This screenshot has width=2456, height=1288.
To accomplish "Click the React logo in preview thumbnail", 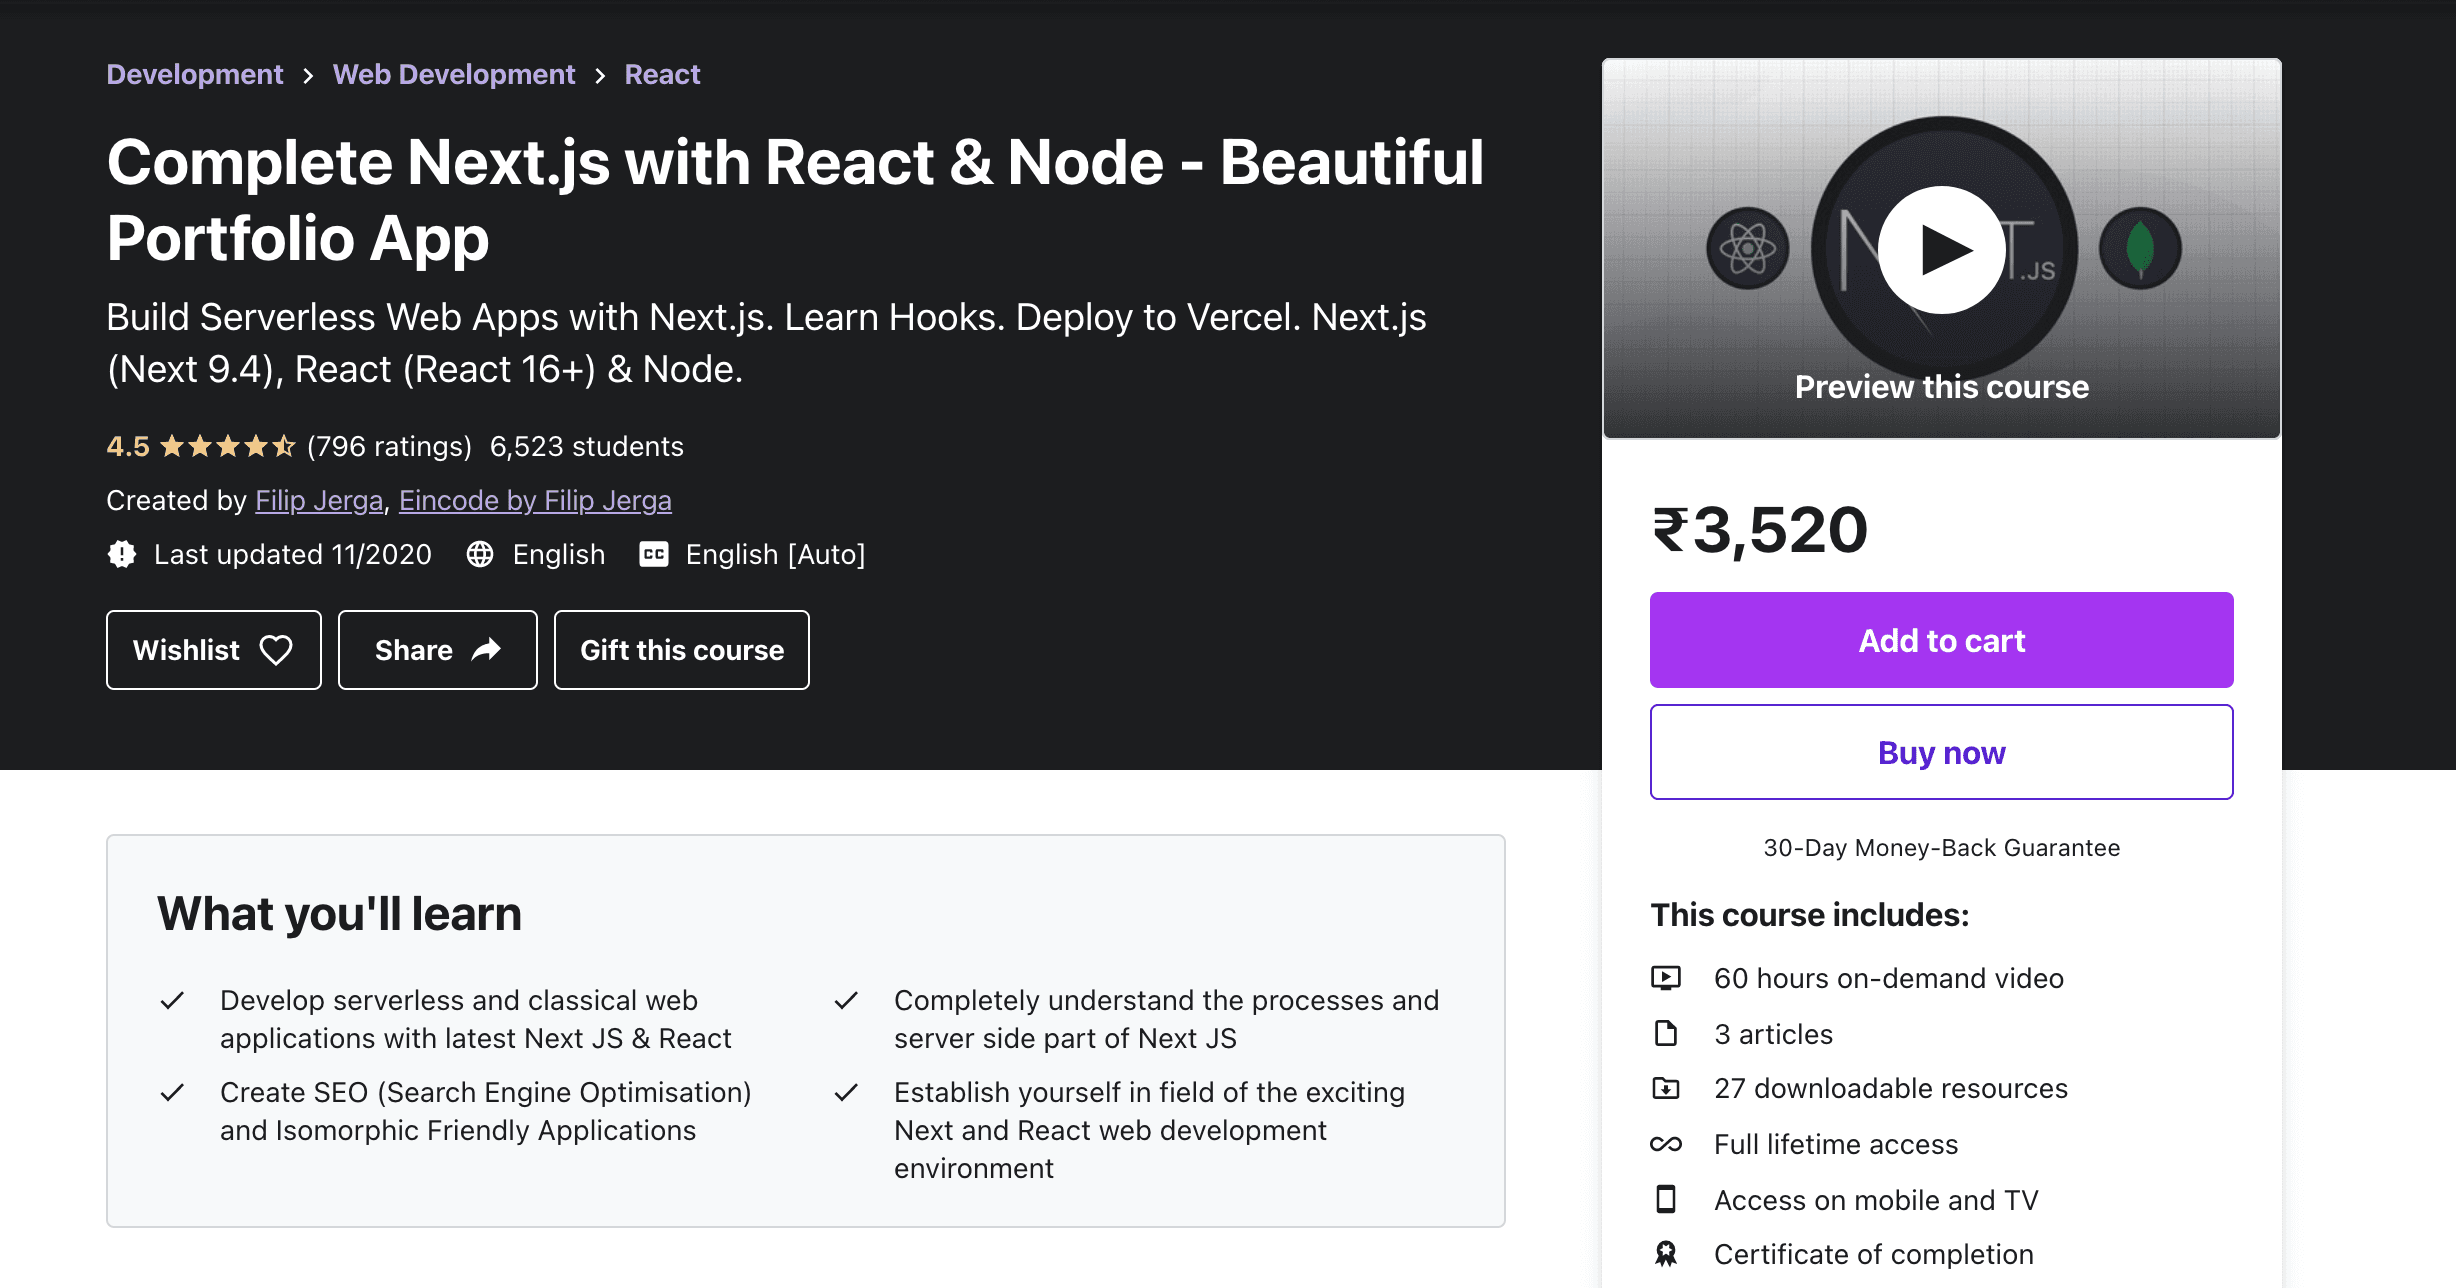I will [1747, 248].
